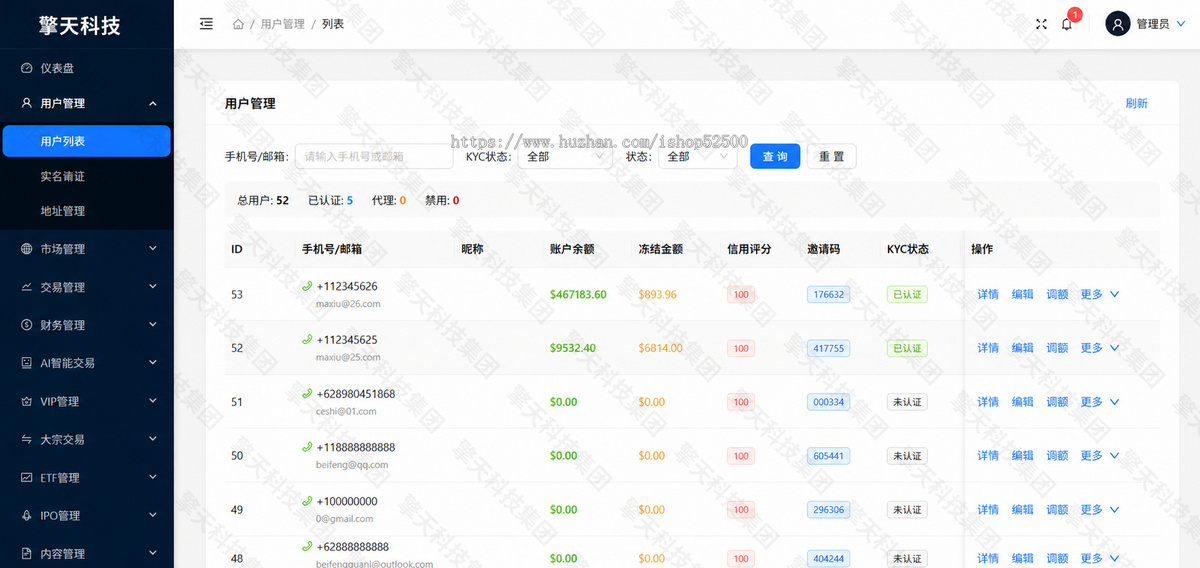Image resolution: width=1200 pixels, height=568 pixels.
Task: Click the 已认证 tag for user 53
Action: click(907, 294)
